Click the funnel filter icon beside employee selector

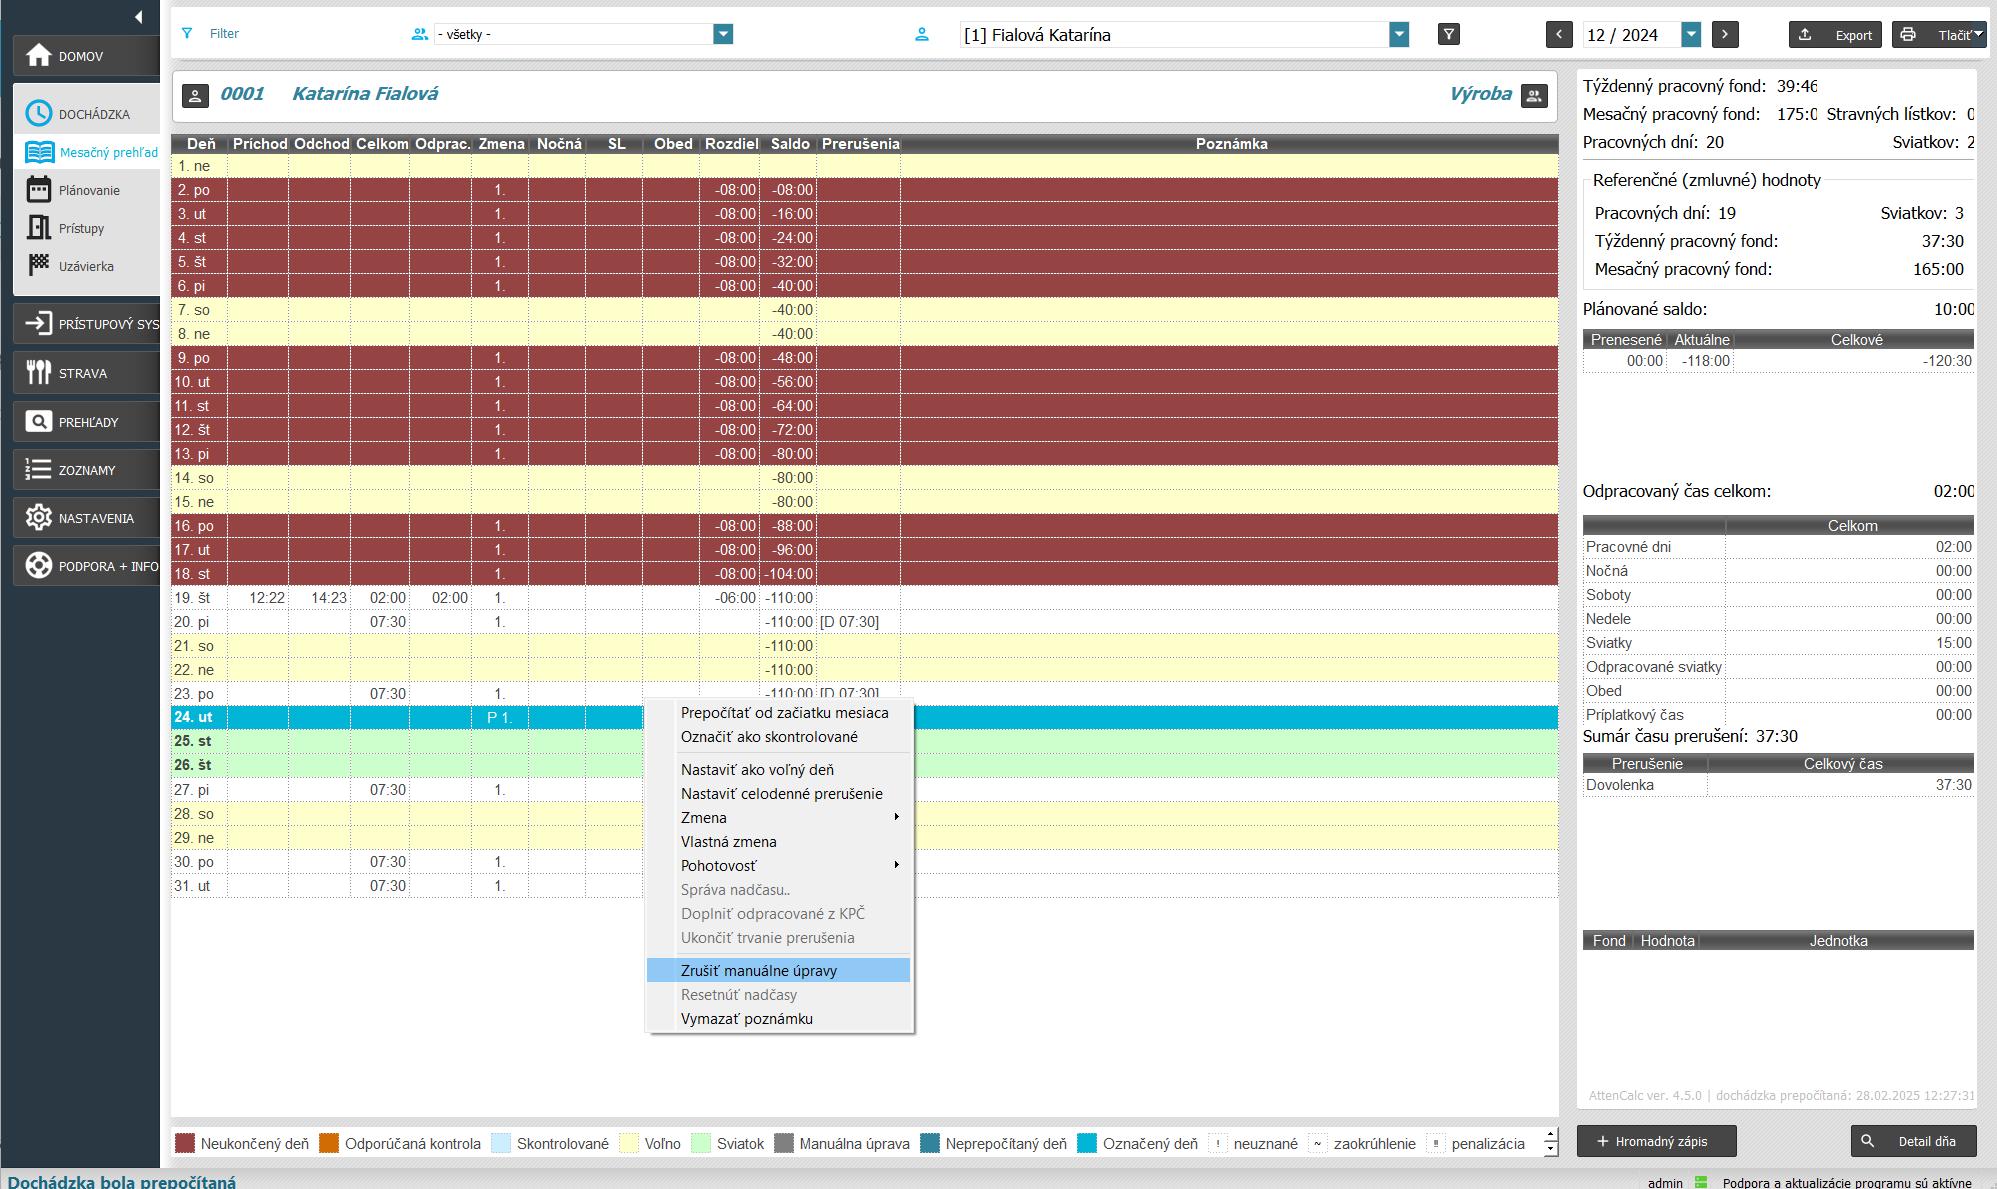(1448, 35)
